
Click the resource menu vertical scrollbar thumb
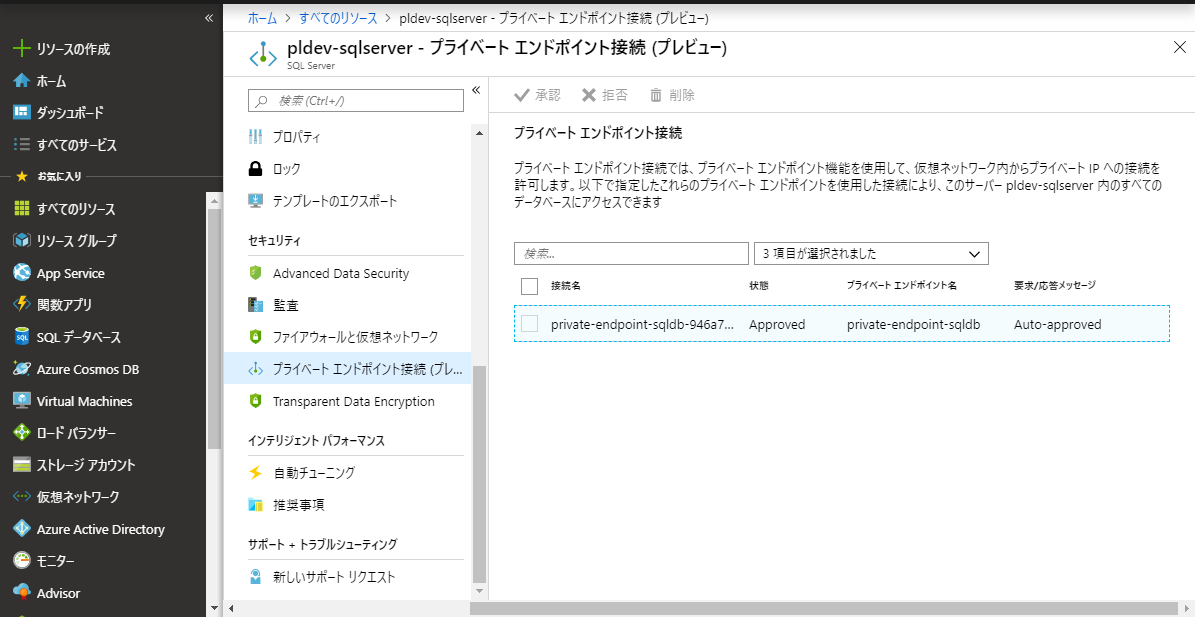(x=479, y=474)
